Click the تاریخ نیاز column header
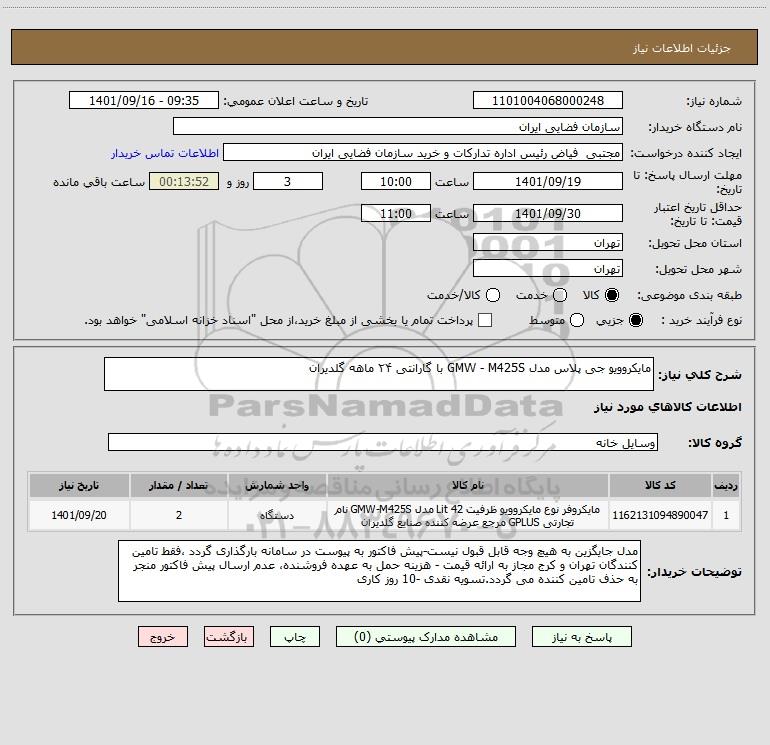 point(79,485)
